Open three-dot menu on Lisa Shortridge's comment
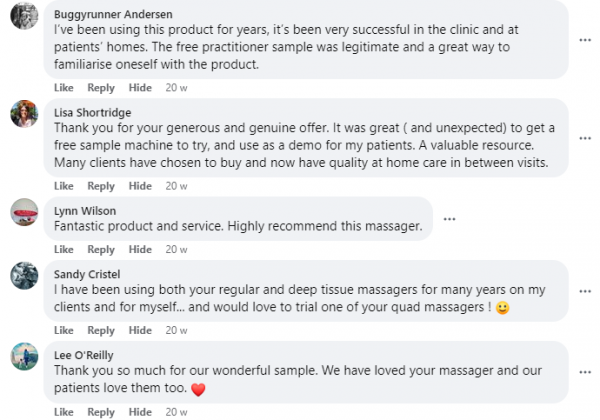This screenshot has width=600, height=420. (x=584, y=137)
